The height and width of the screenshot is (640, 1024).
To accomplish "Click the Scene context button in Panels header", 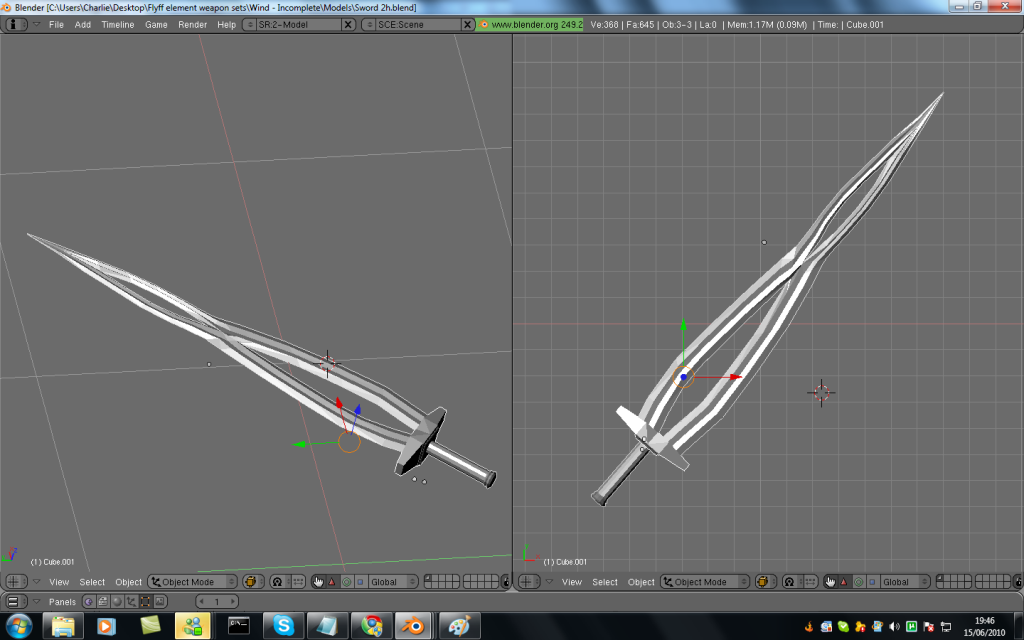I will (x=160, y=601).
